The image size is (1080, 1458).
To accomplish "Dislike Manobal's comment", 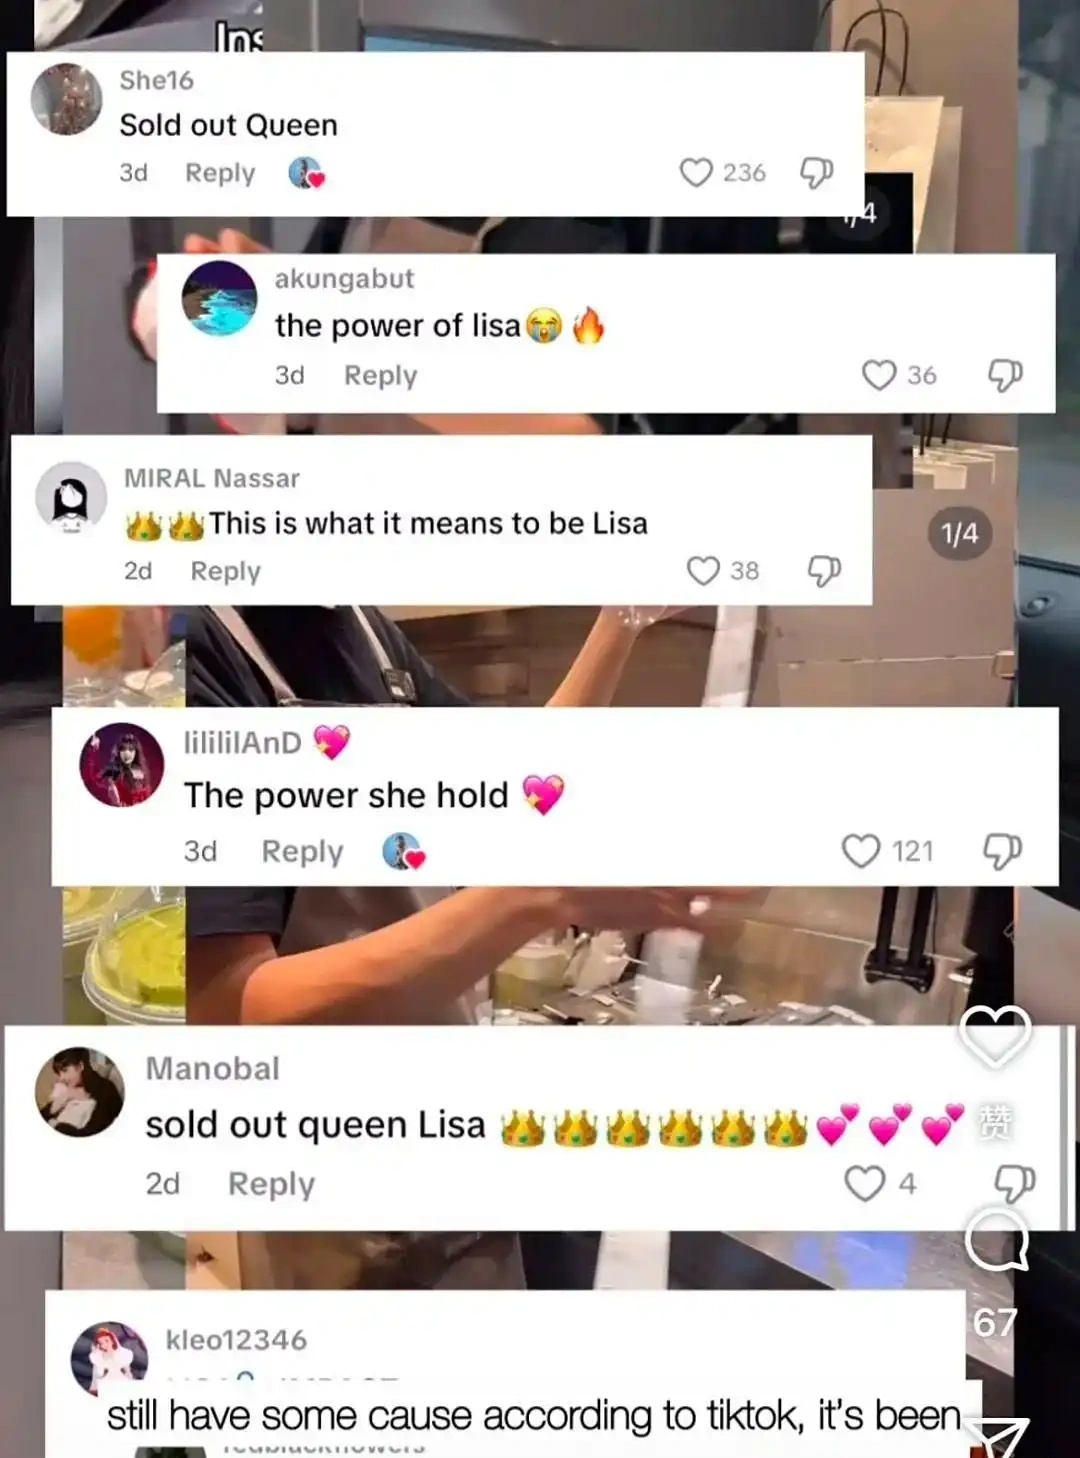I will pos(1015,1183).
